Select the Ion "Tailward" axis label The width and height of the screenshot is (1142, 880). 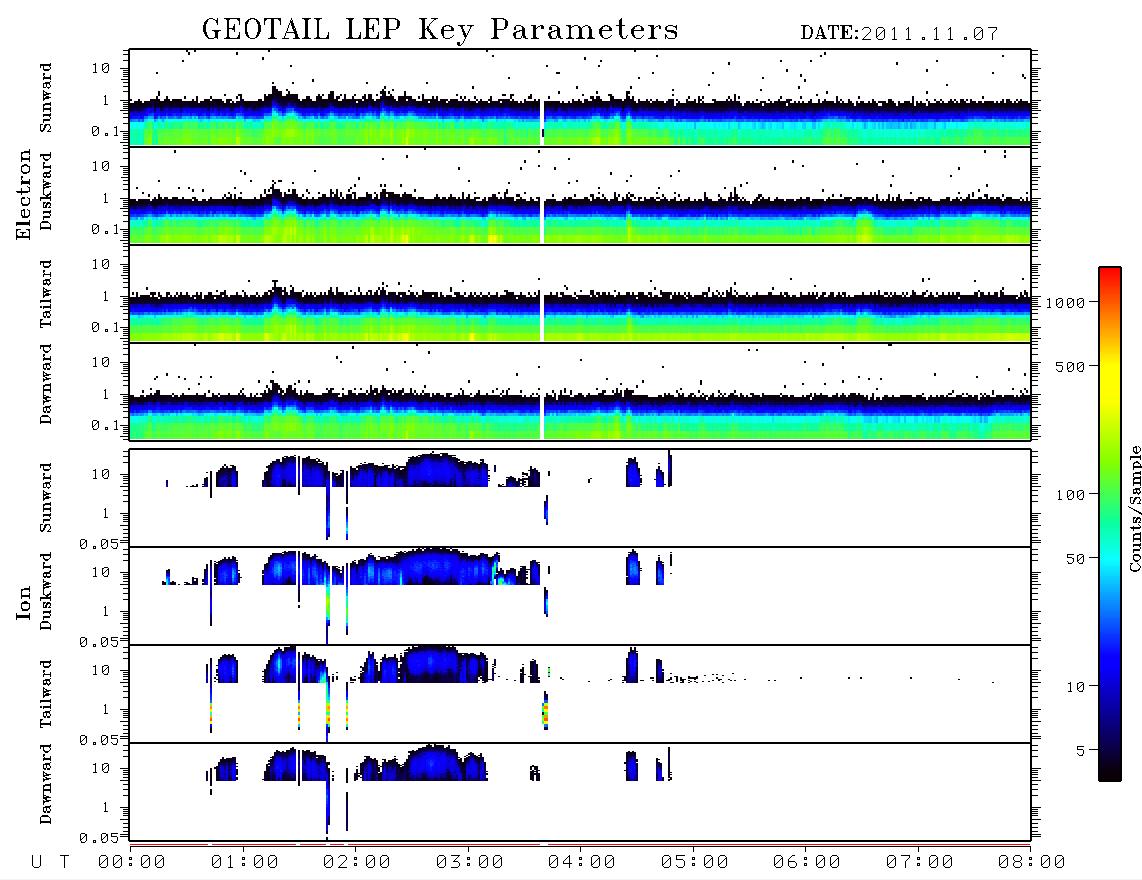coord(46,694)
